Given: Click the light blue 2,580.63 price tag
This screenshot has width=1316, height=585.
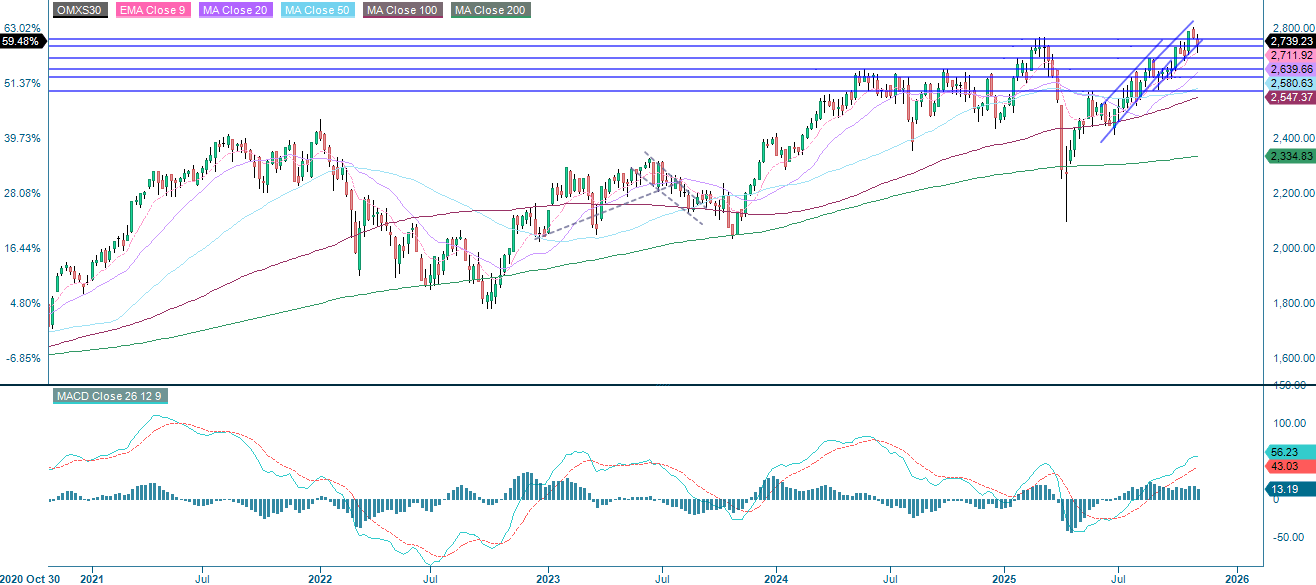Looking at the screenshot, I should [1290, 84].
